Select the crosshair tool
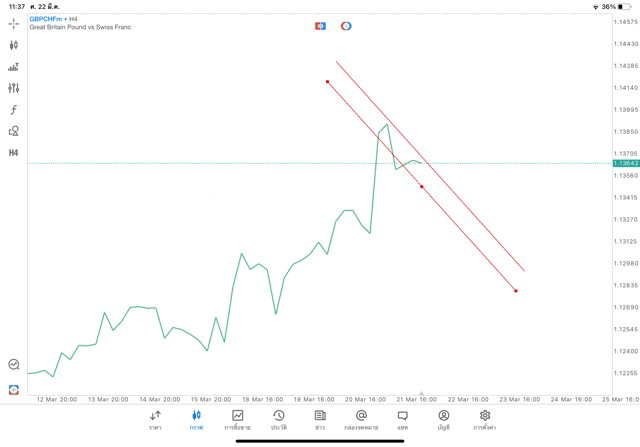The width and height of the screenshot is (640, 447). click(x=14, y=24)
